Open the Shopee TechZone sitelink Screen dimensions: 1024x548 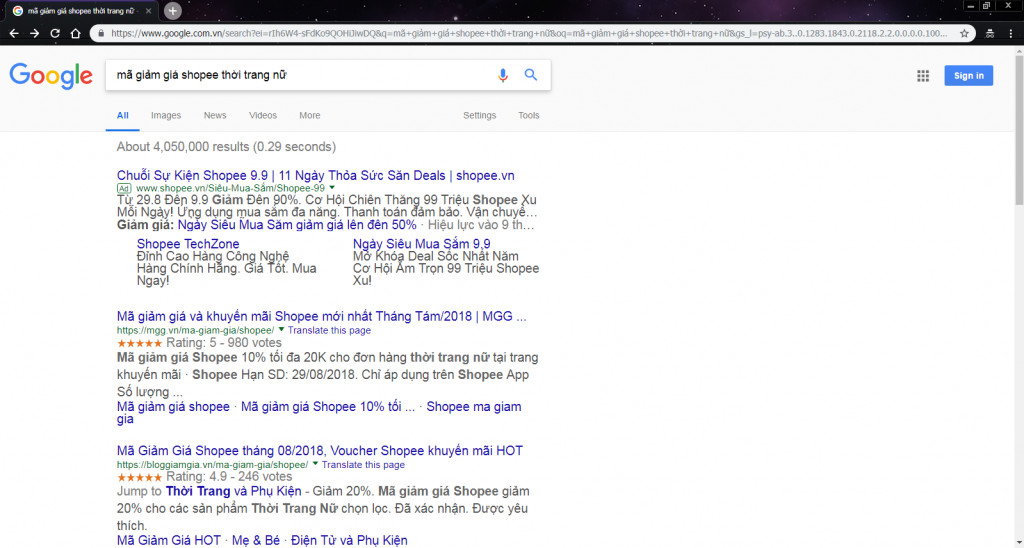[x=186, y=244]
